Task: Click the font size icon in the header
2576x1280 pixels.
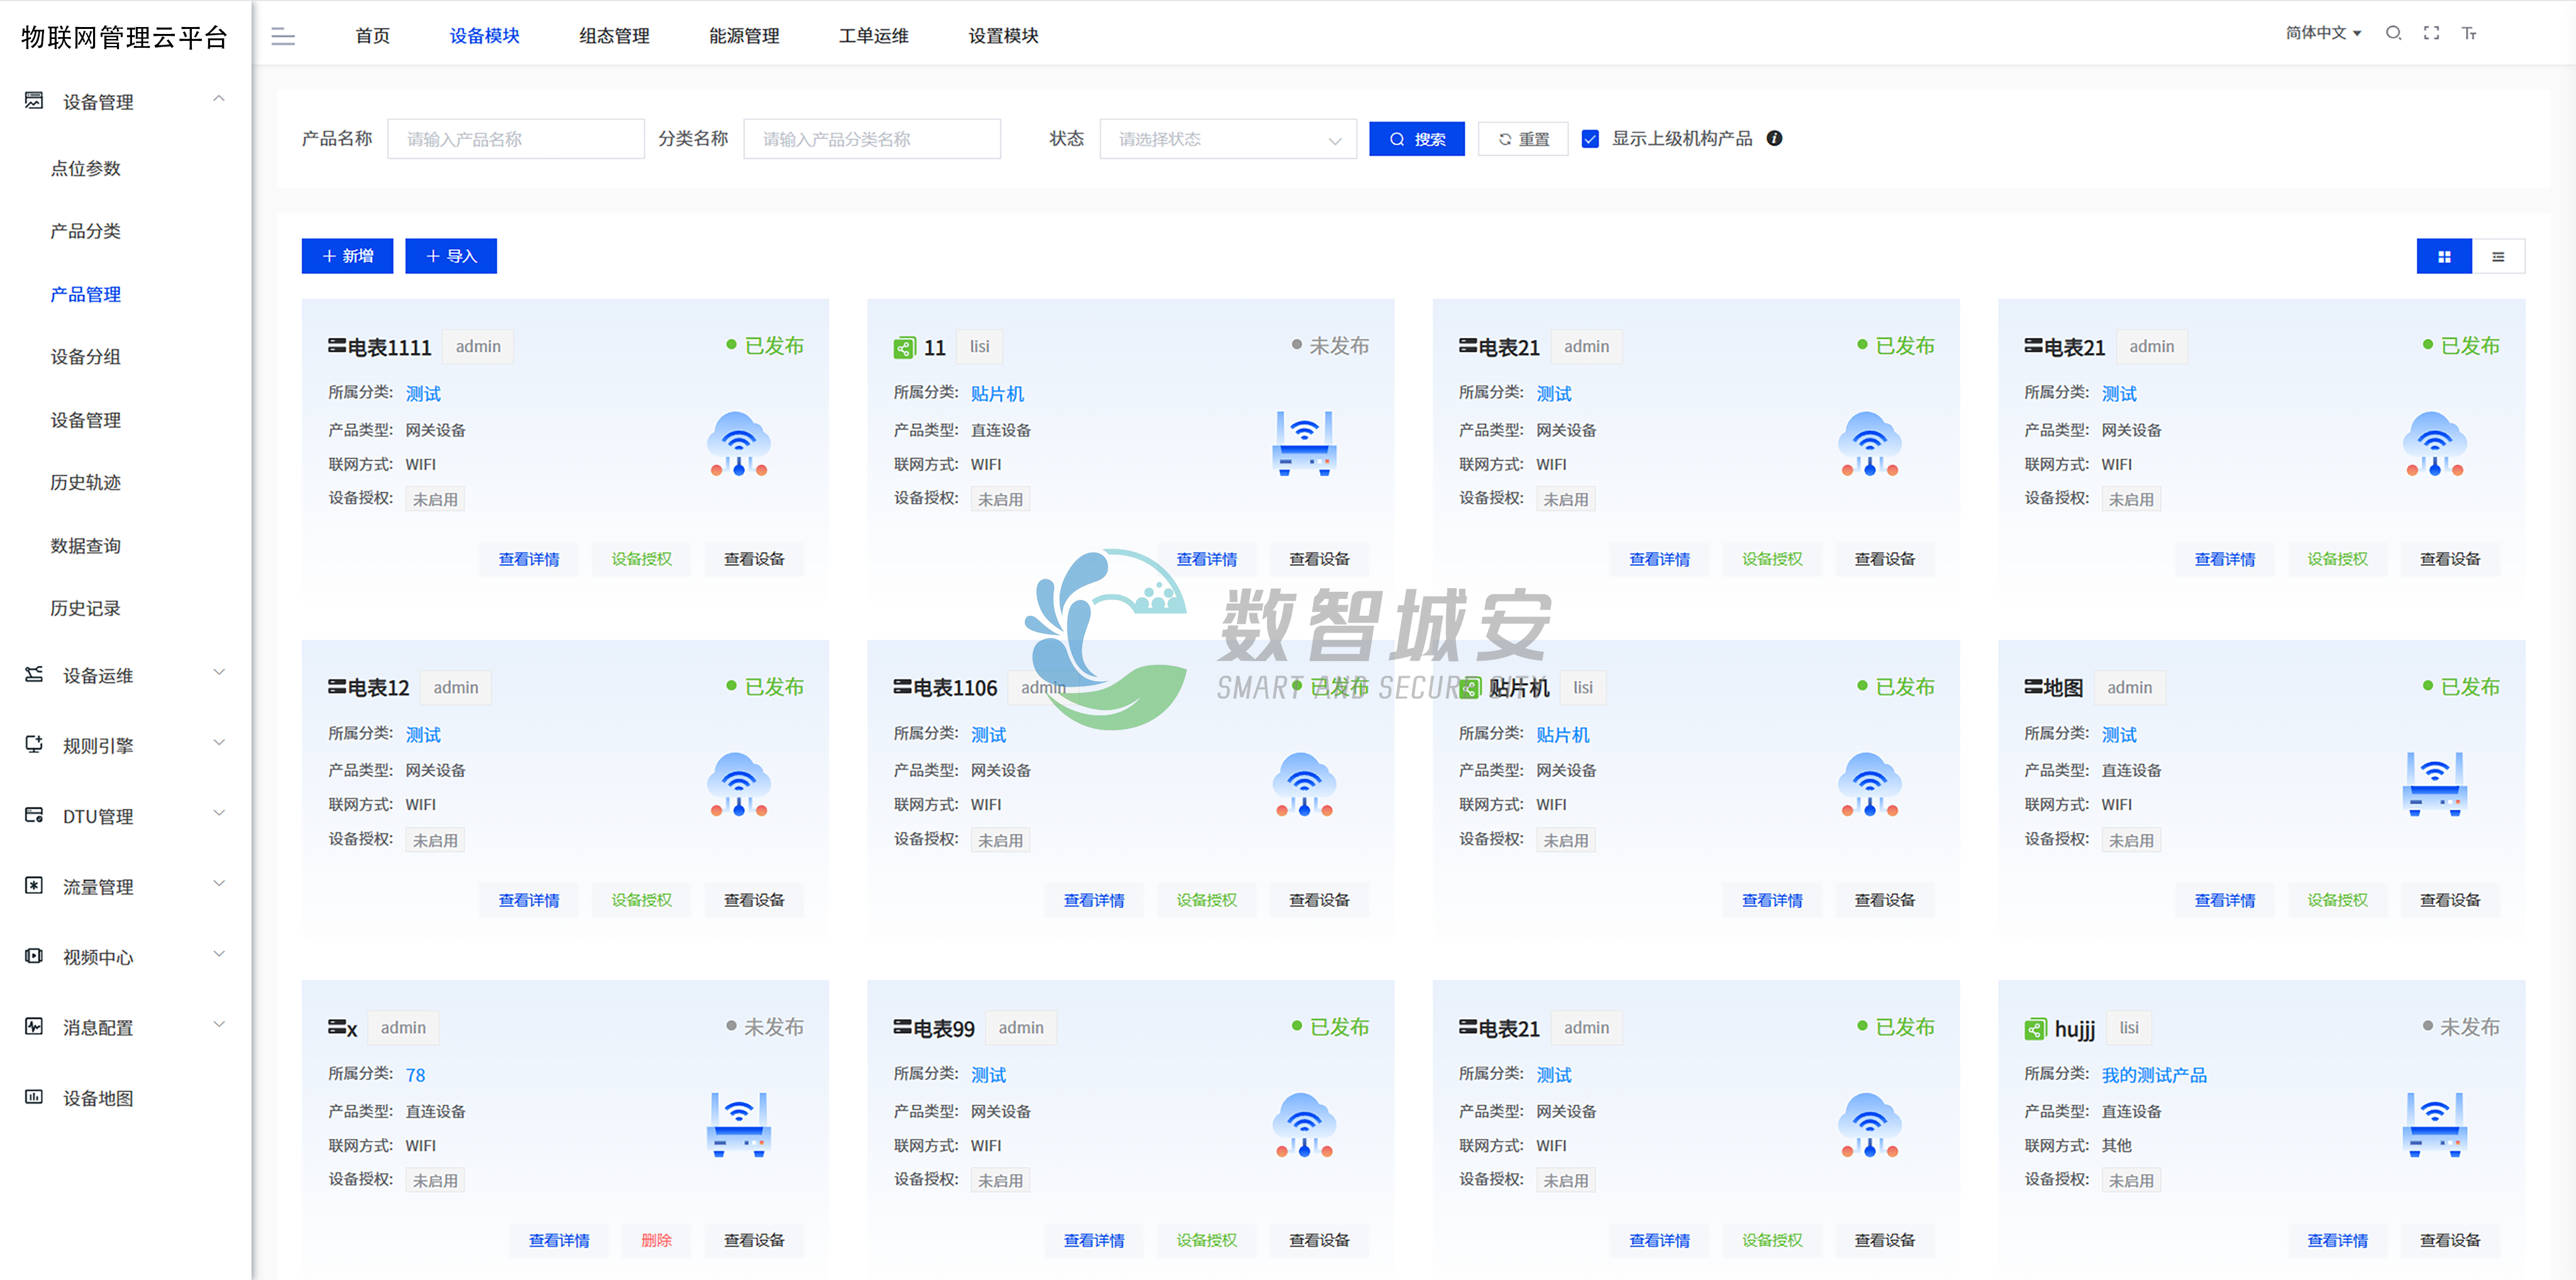Action: [2469, 34]
